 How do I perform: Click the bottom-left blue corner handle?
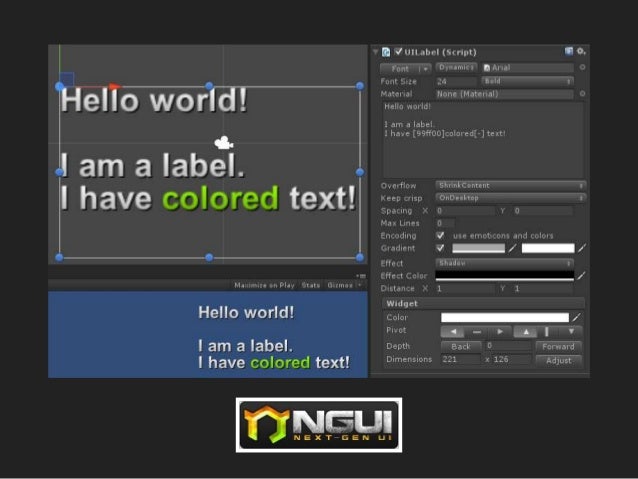[x=59, y=257]
